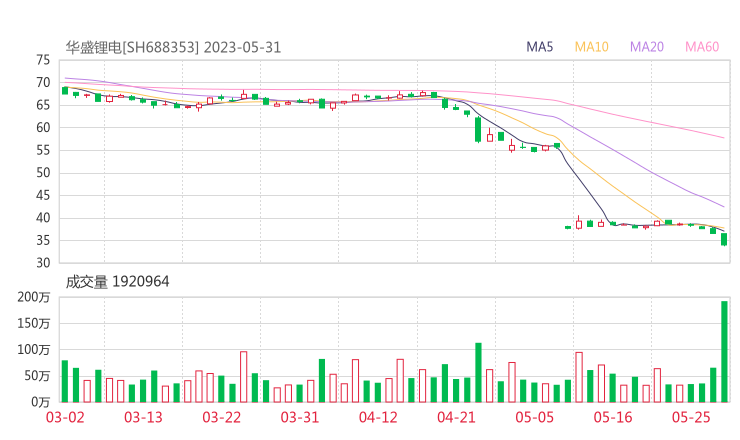The width and height of the screenshot is (740, 440).
Task: Click the 0万 volume axis label
Action: (x=41, y=402)
